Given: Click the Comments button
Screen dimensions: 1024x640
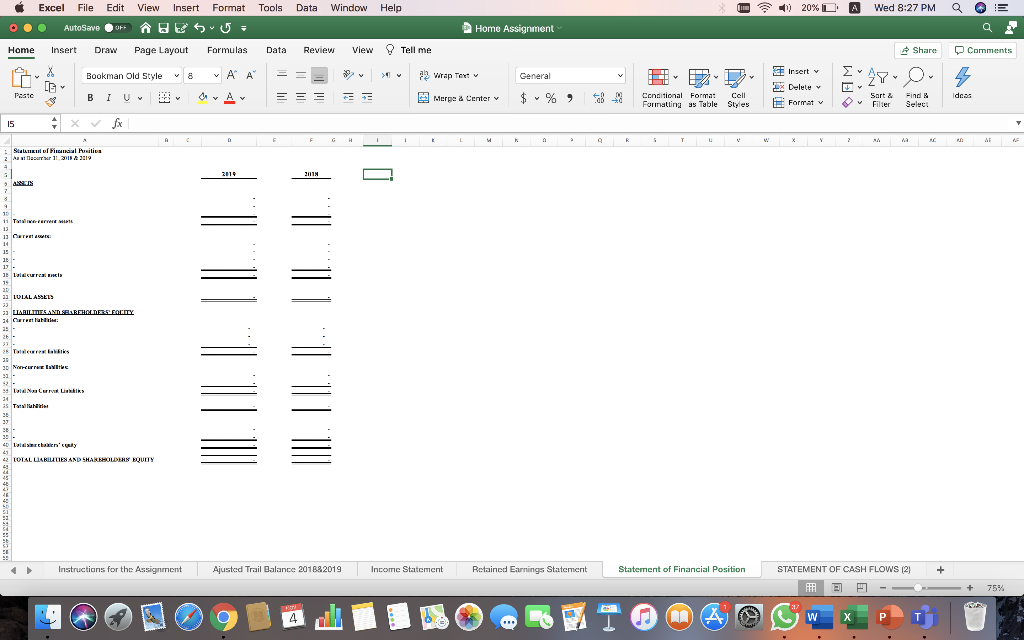Looking at the screenshot, I should point(983,50).
